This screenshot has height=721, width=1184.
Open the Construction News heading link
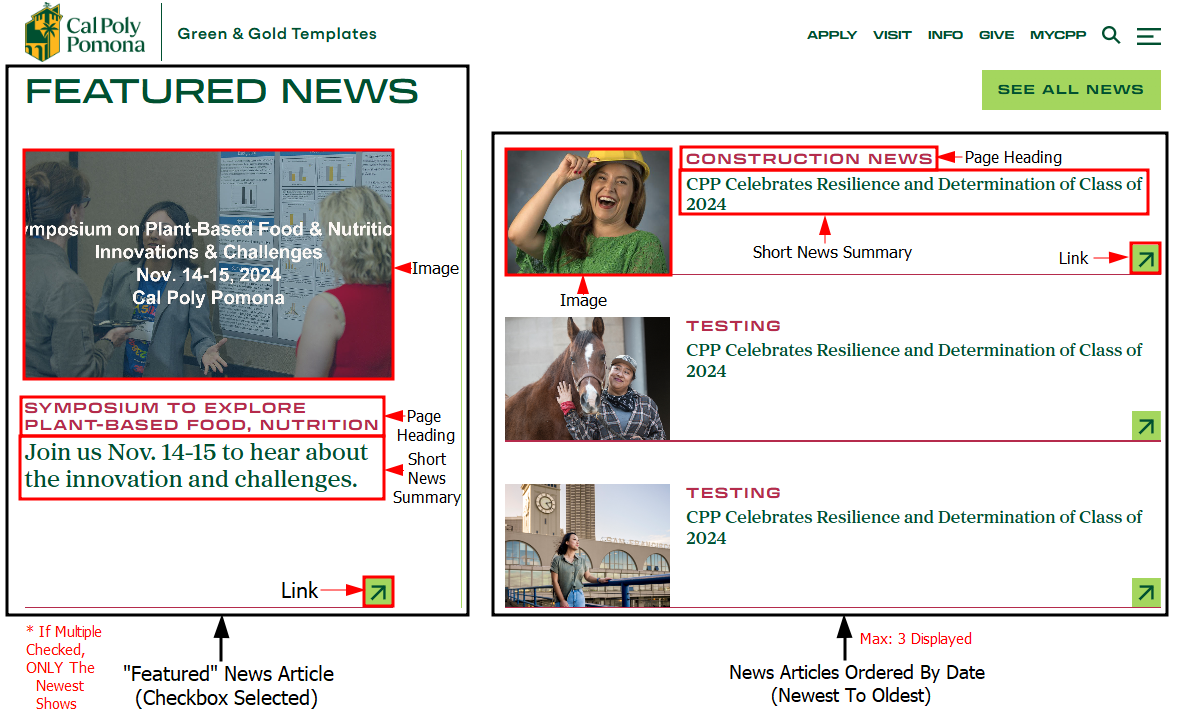click(809, 158)
